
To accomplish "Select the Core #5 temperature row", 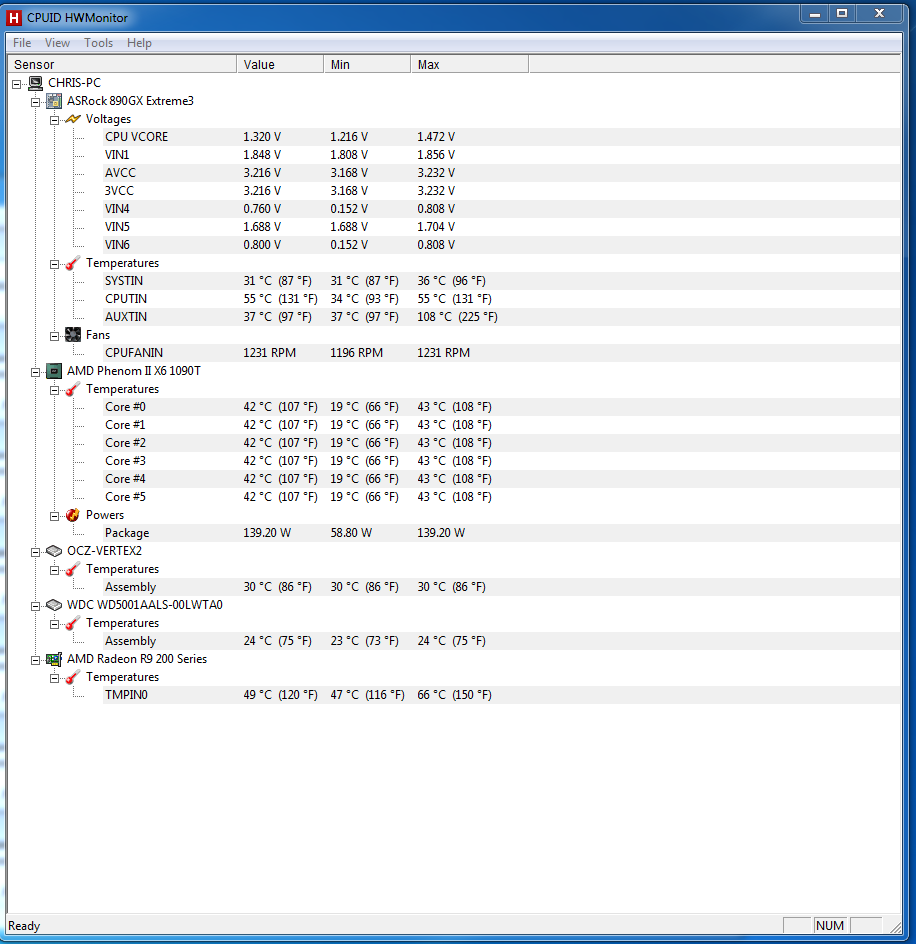I will tap(502, 497).
